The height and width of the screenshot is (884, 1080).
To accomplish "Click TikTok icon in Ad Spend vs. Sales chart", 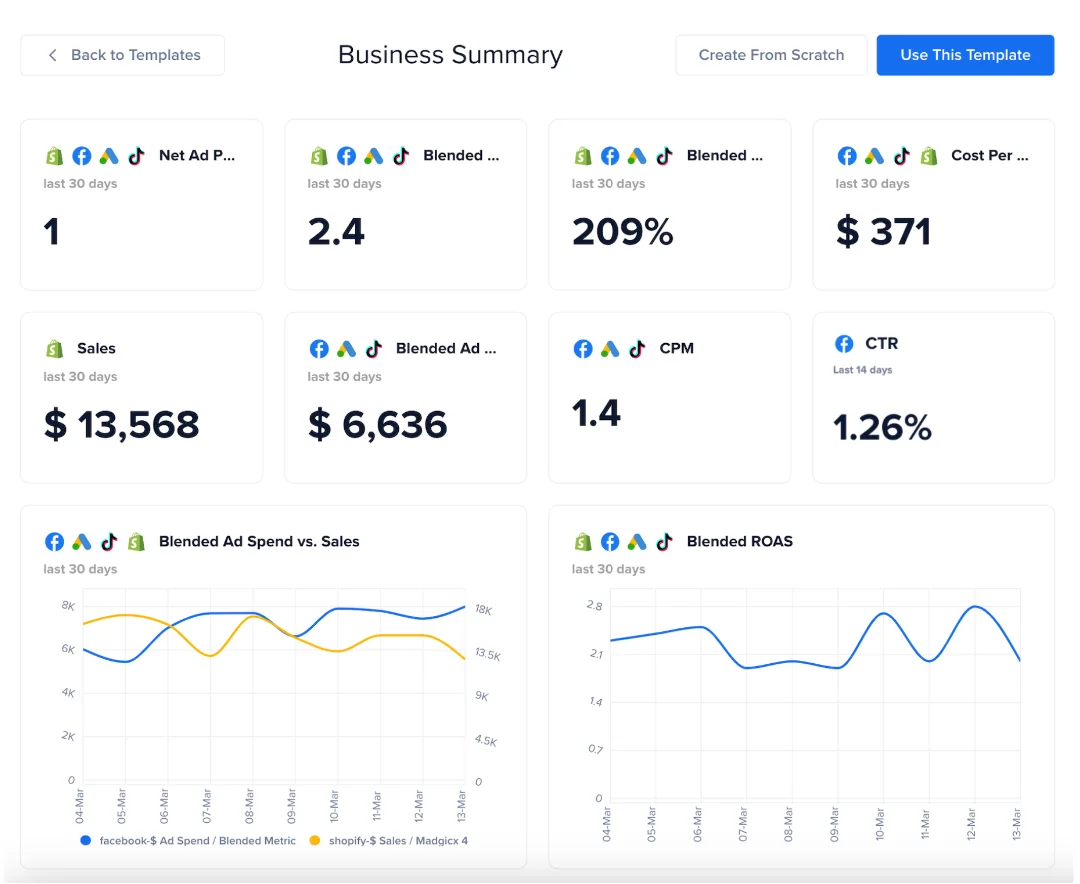I will (x=109, y=542).
